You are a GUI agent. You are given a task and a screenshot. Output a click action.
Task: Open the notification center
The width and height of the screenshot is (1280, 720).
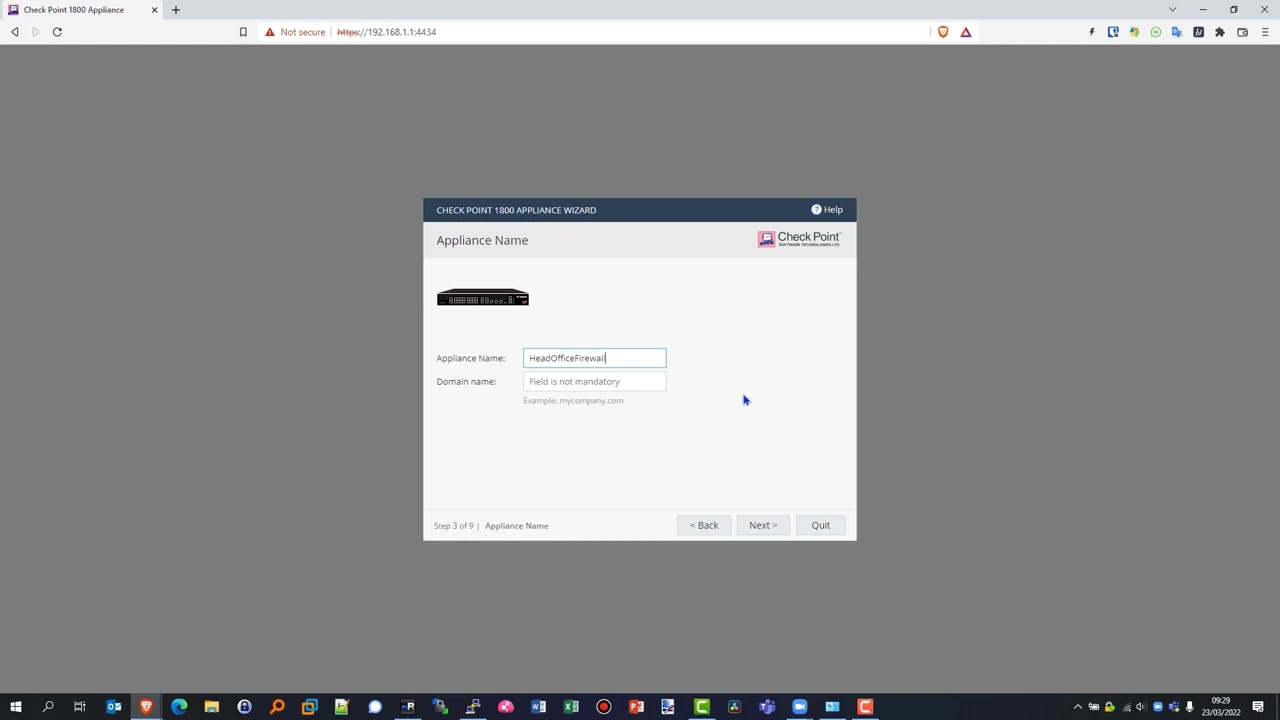pos(1258,707)
